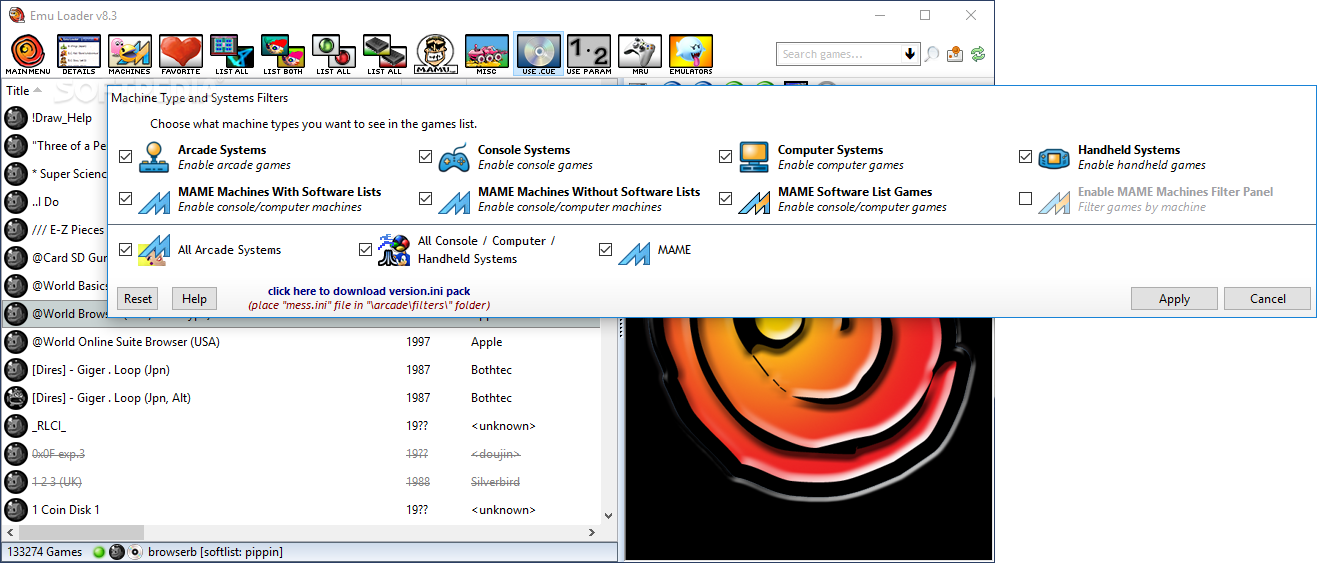Click the icon next to !Draw_Help row
Image resolution: width=1317 pixels, height=563 pixels.
pos(15,118)
